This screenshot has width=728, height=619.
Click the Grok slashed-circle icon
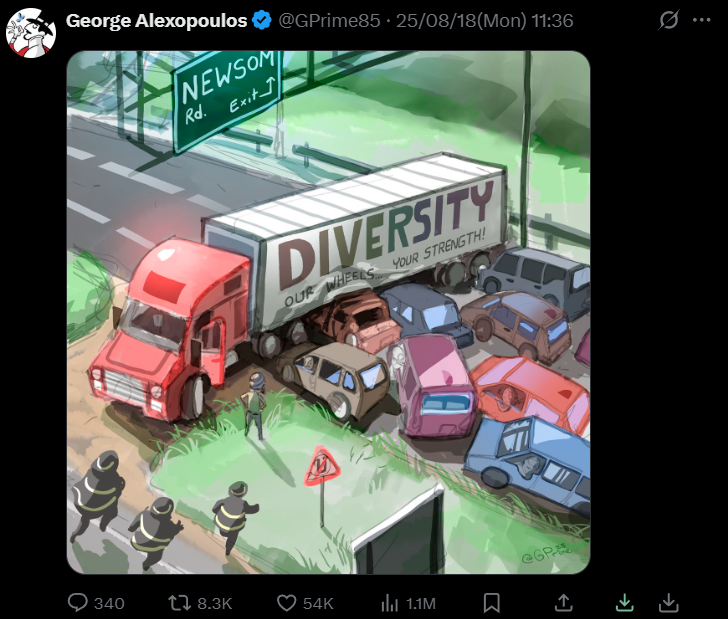click(x=669, y=20)
